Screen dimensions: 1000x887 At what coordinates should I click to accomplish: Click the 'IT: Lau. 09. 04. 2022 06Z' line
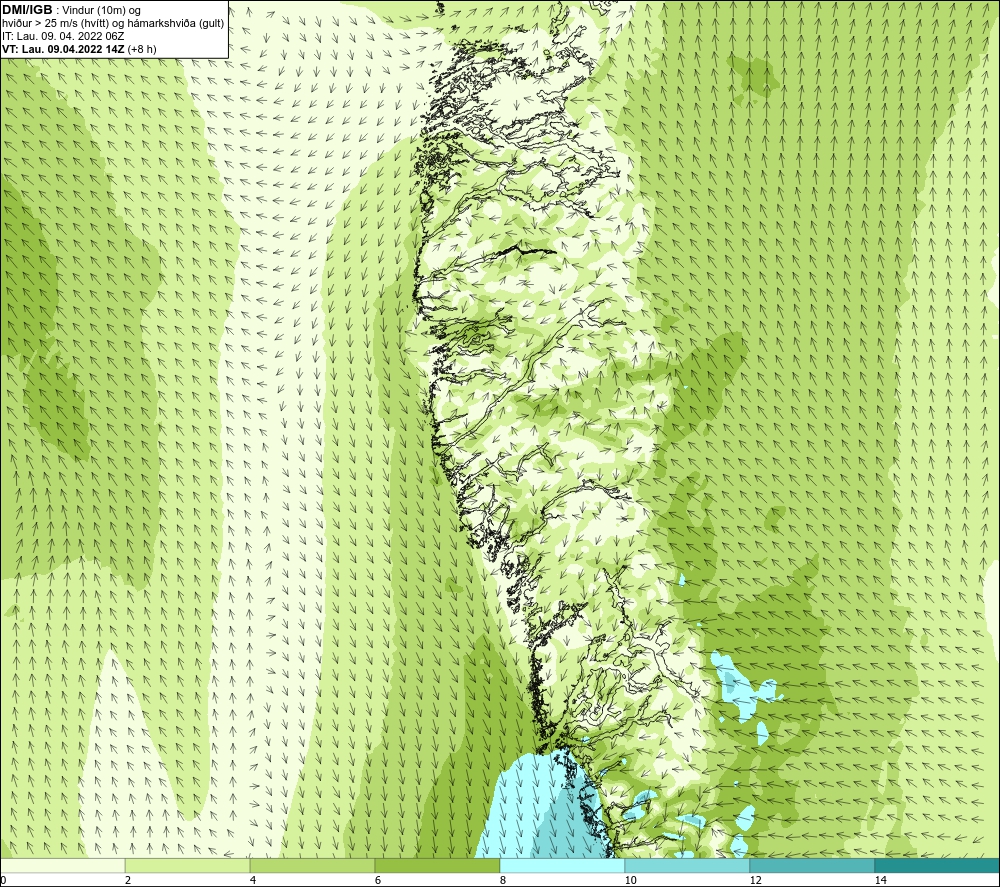click(x=63, y=36)
